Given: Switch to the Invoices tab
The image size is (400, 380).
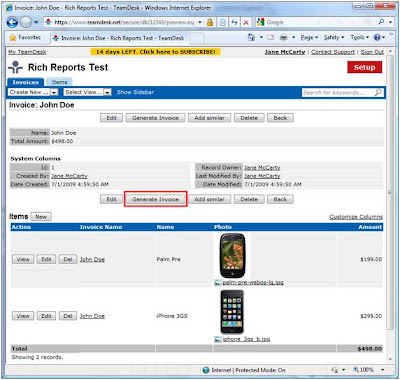Looking at the screenshot, I should tap(26, 82).
